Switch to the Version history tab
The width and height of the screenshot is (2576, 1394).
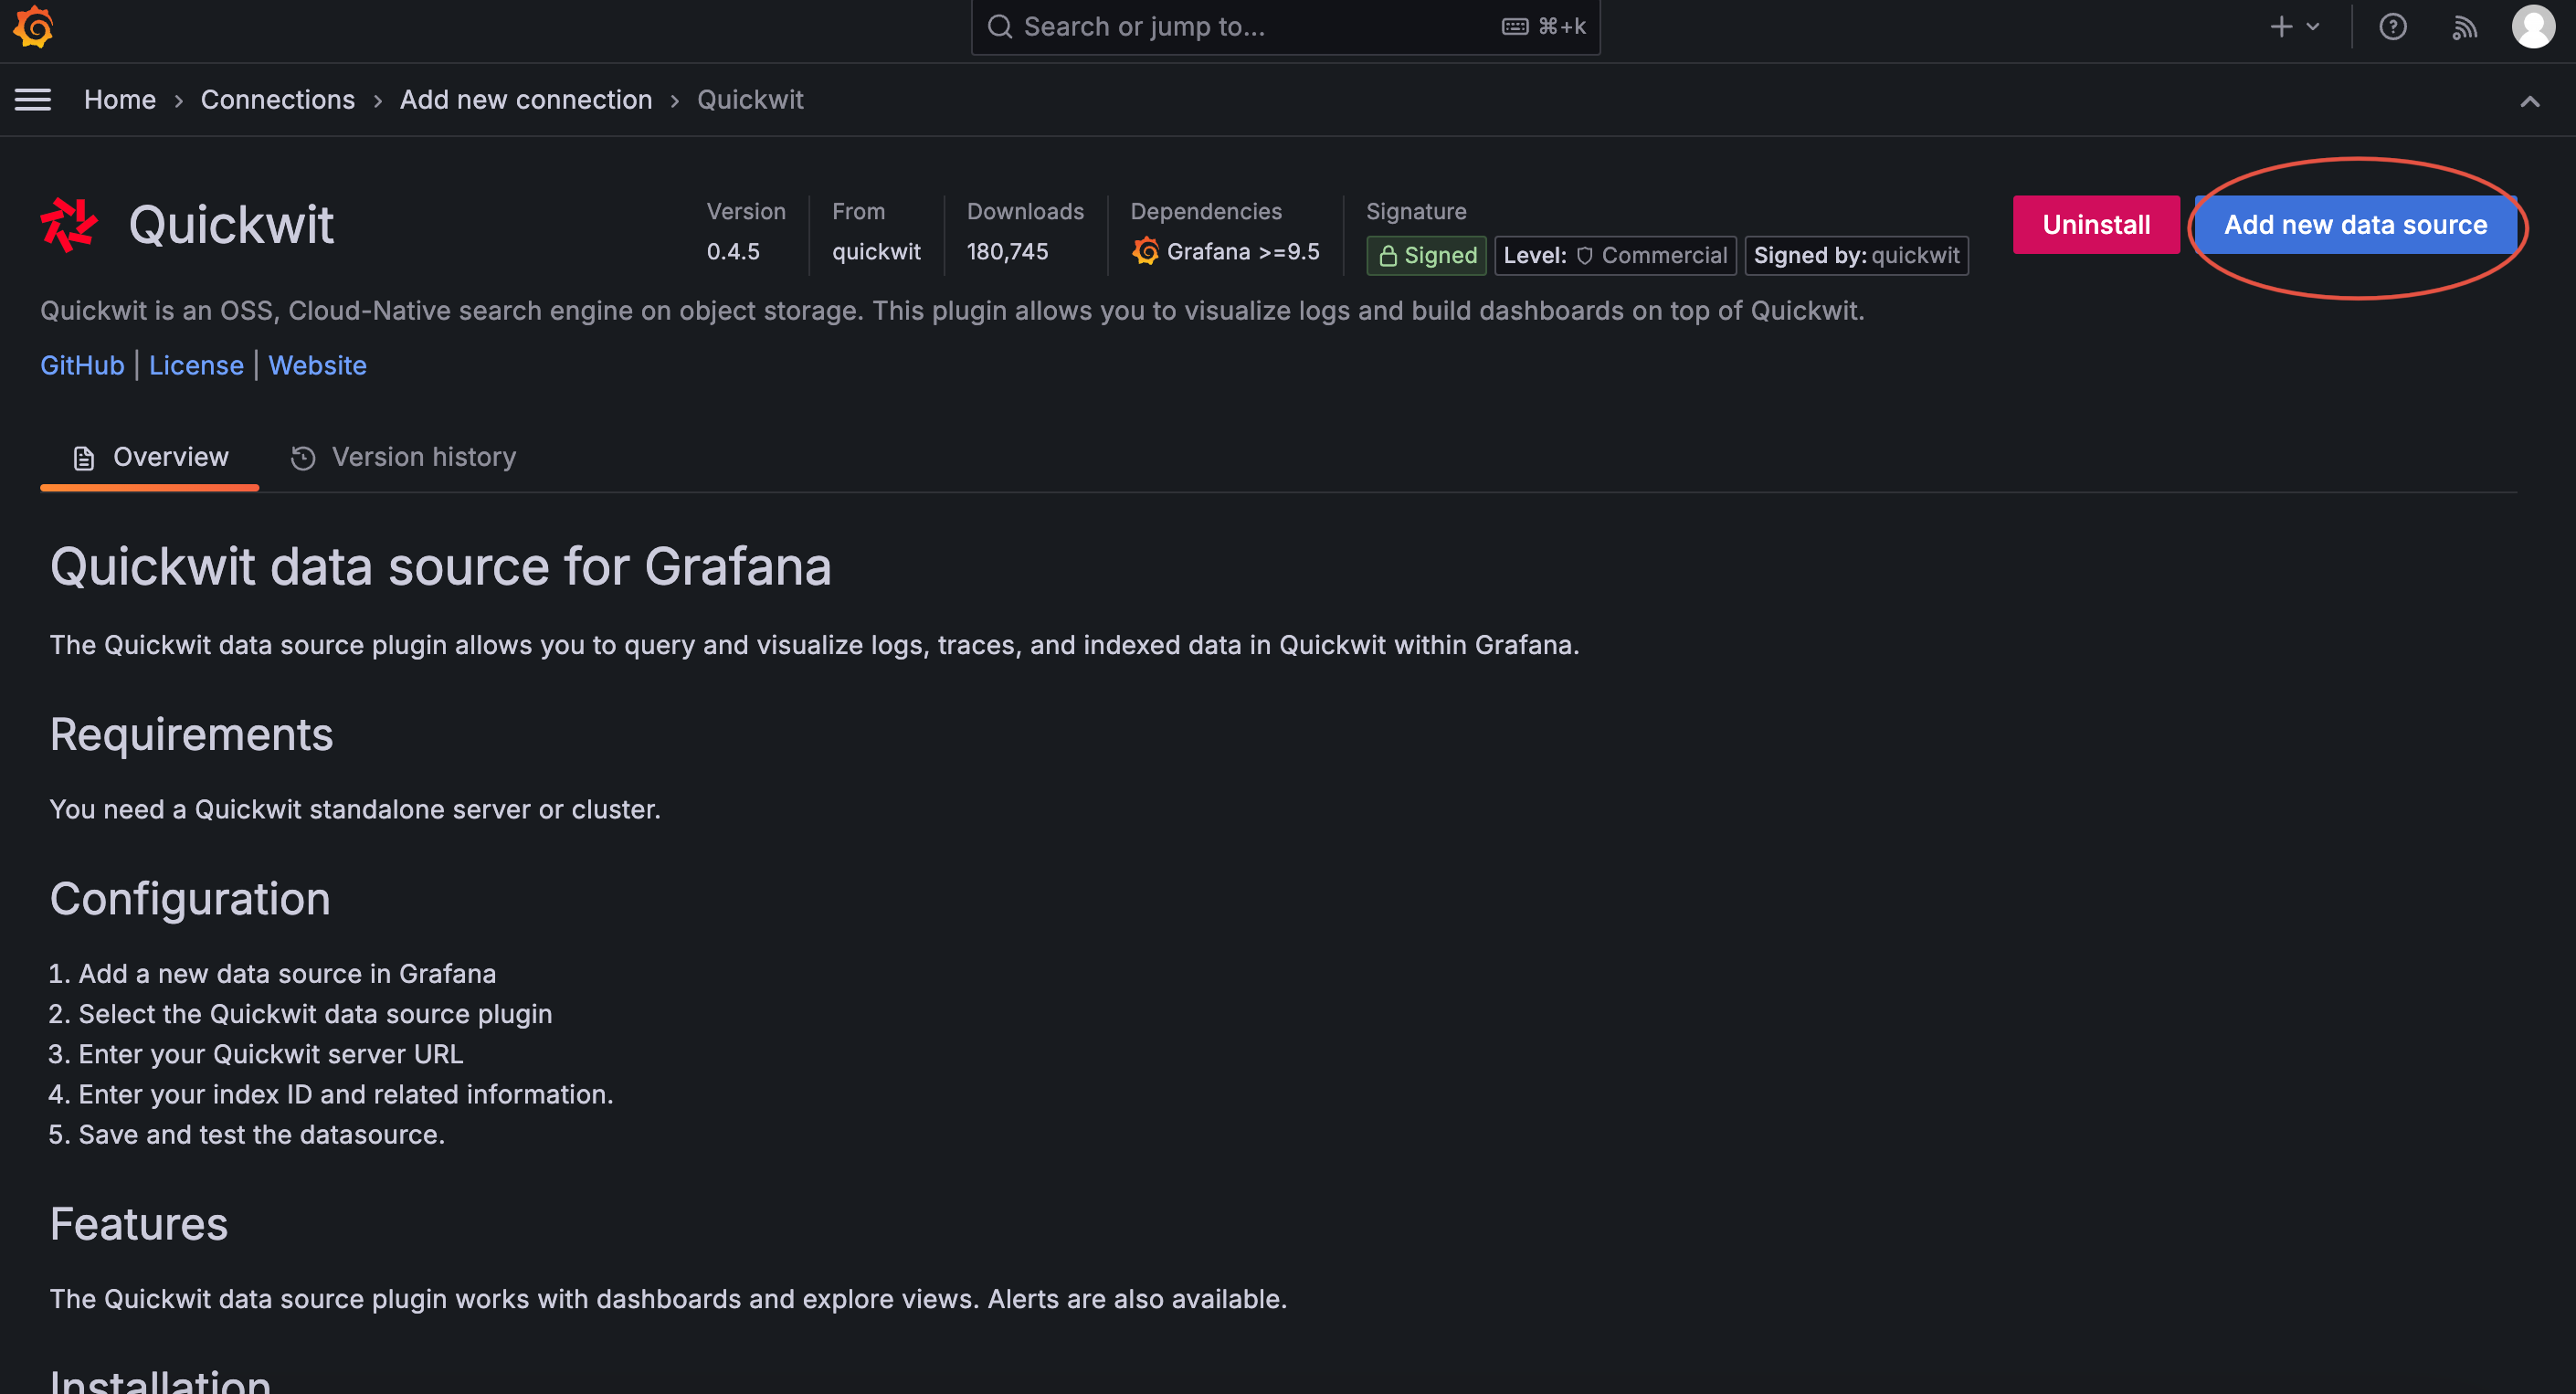pos(403,458)
